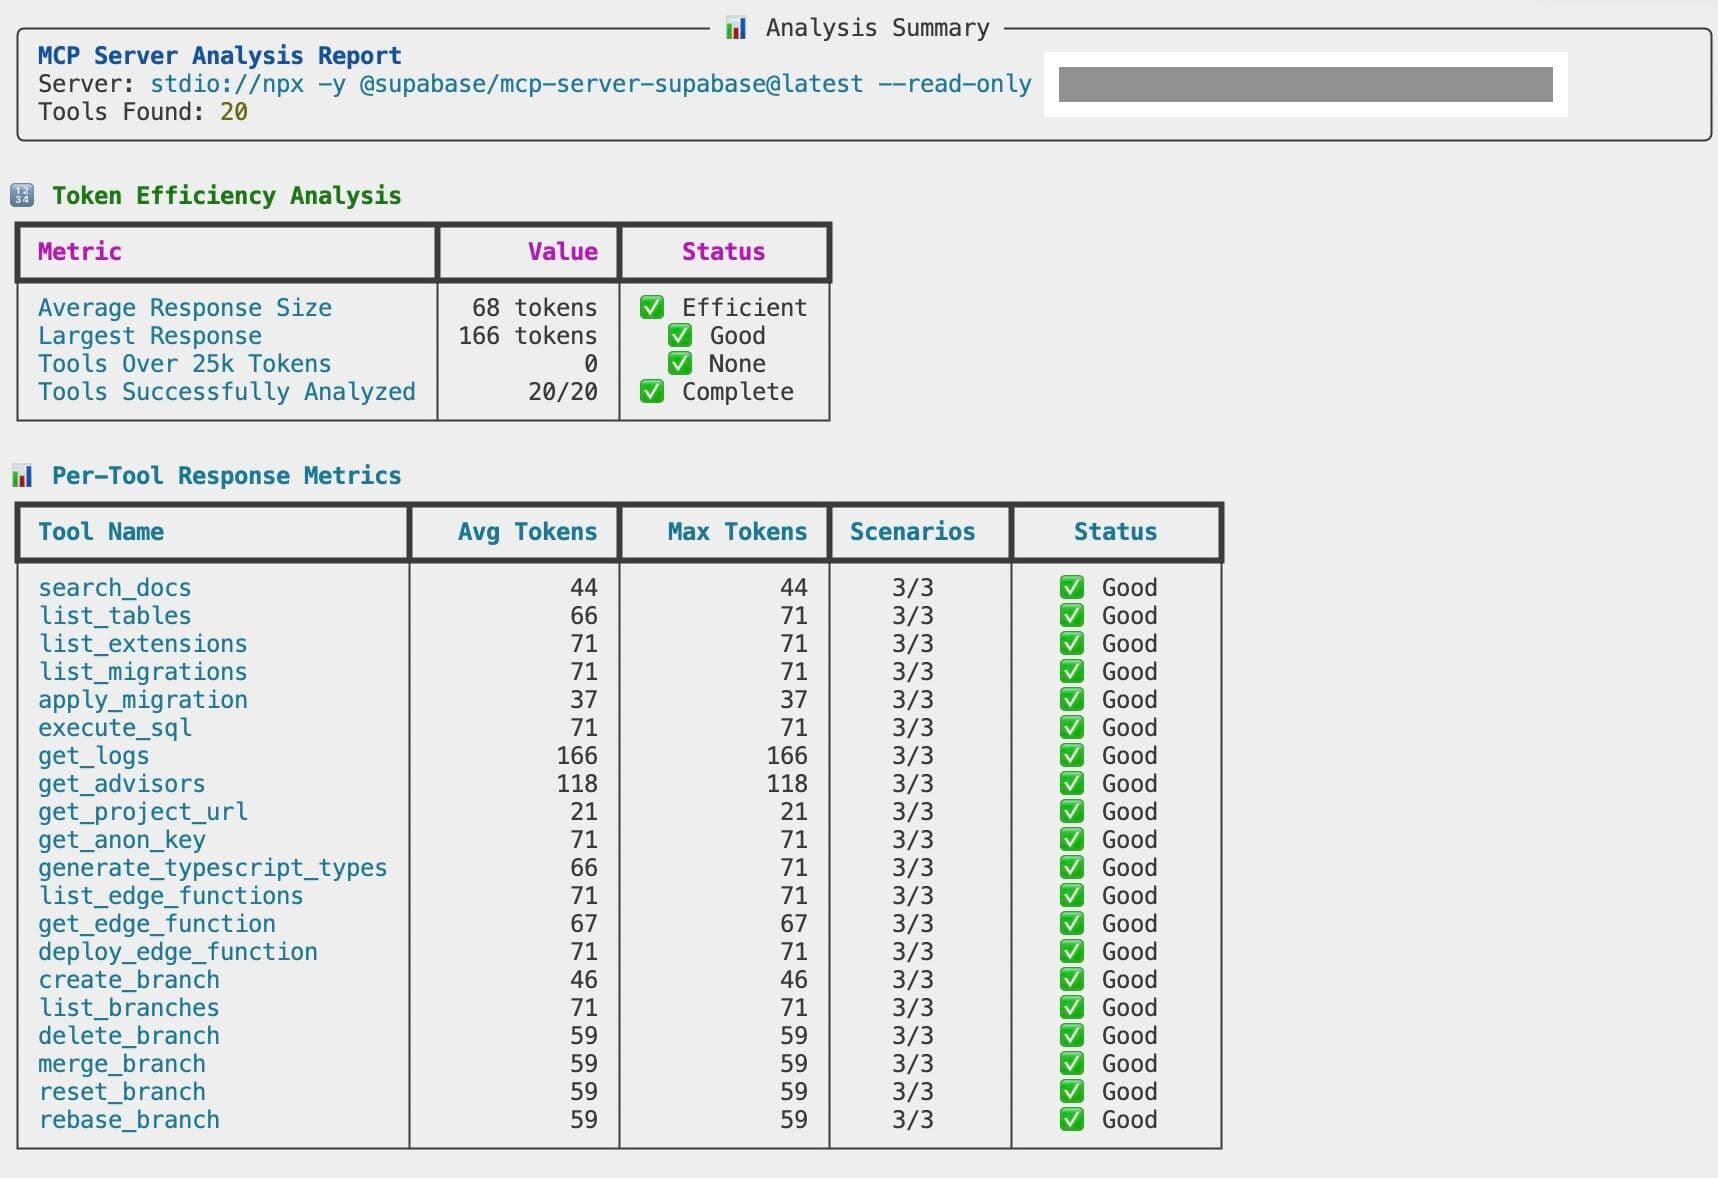This screenshot has height=1178, width=1718.
Task: Click the 1234 icon before Token Efficiency Analysis
Action: click(22, 194)
